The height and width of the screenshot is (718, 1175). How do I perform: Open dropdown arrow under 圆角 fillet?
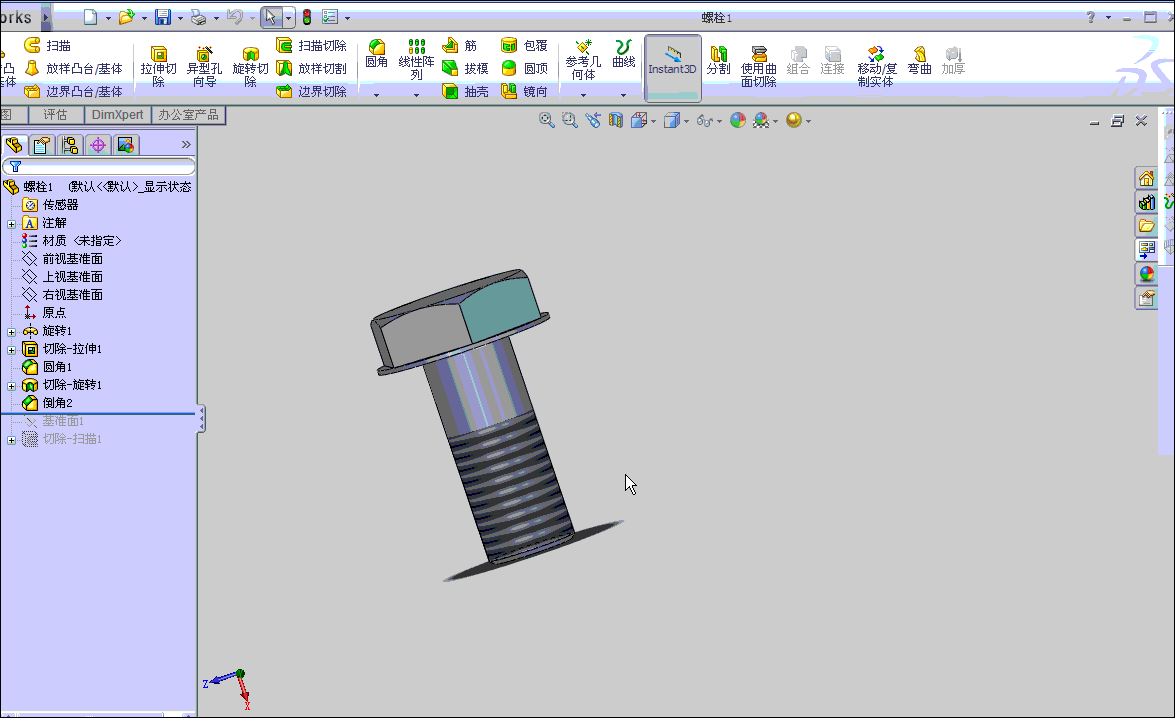coord(376,95)
